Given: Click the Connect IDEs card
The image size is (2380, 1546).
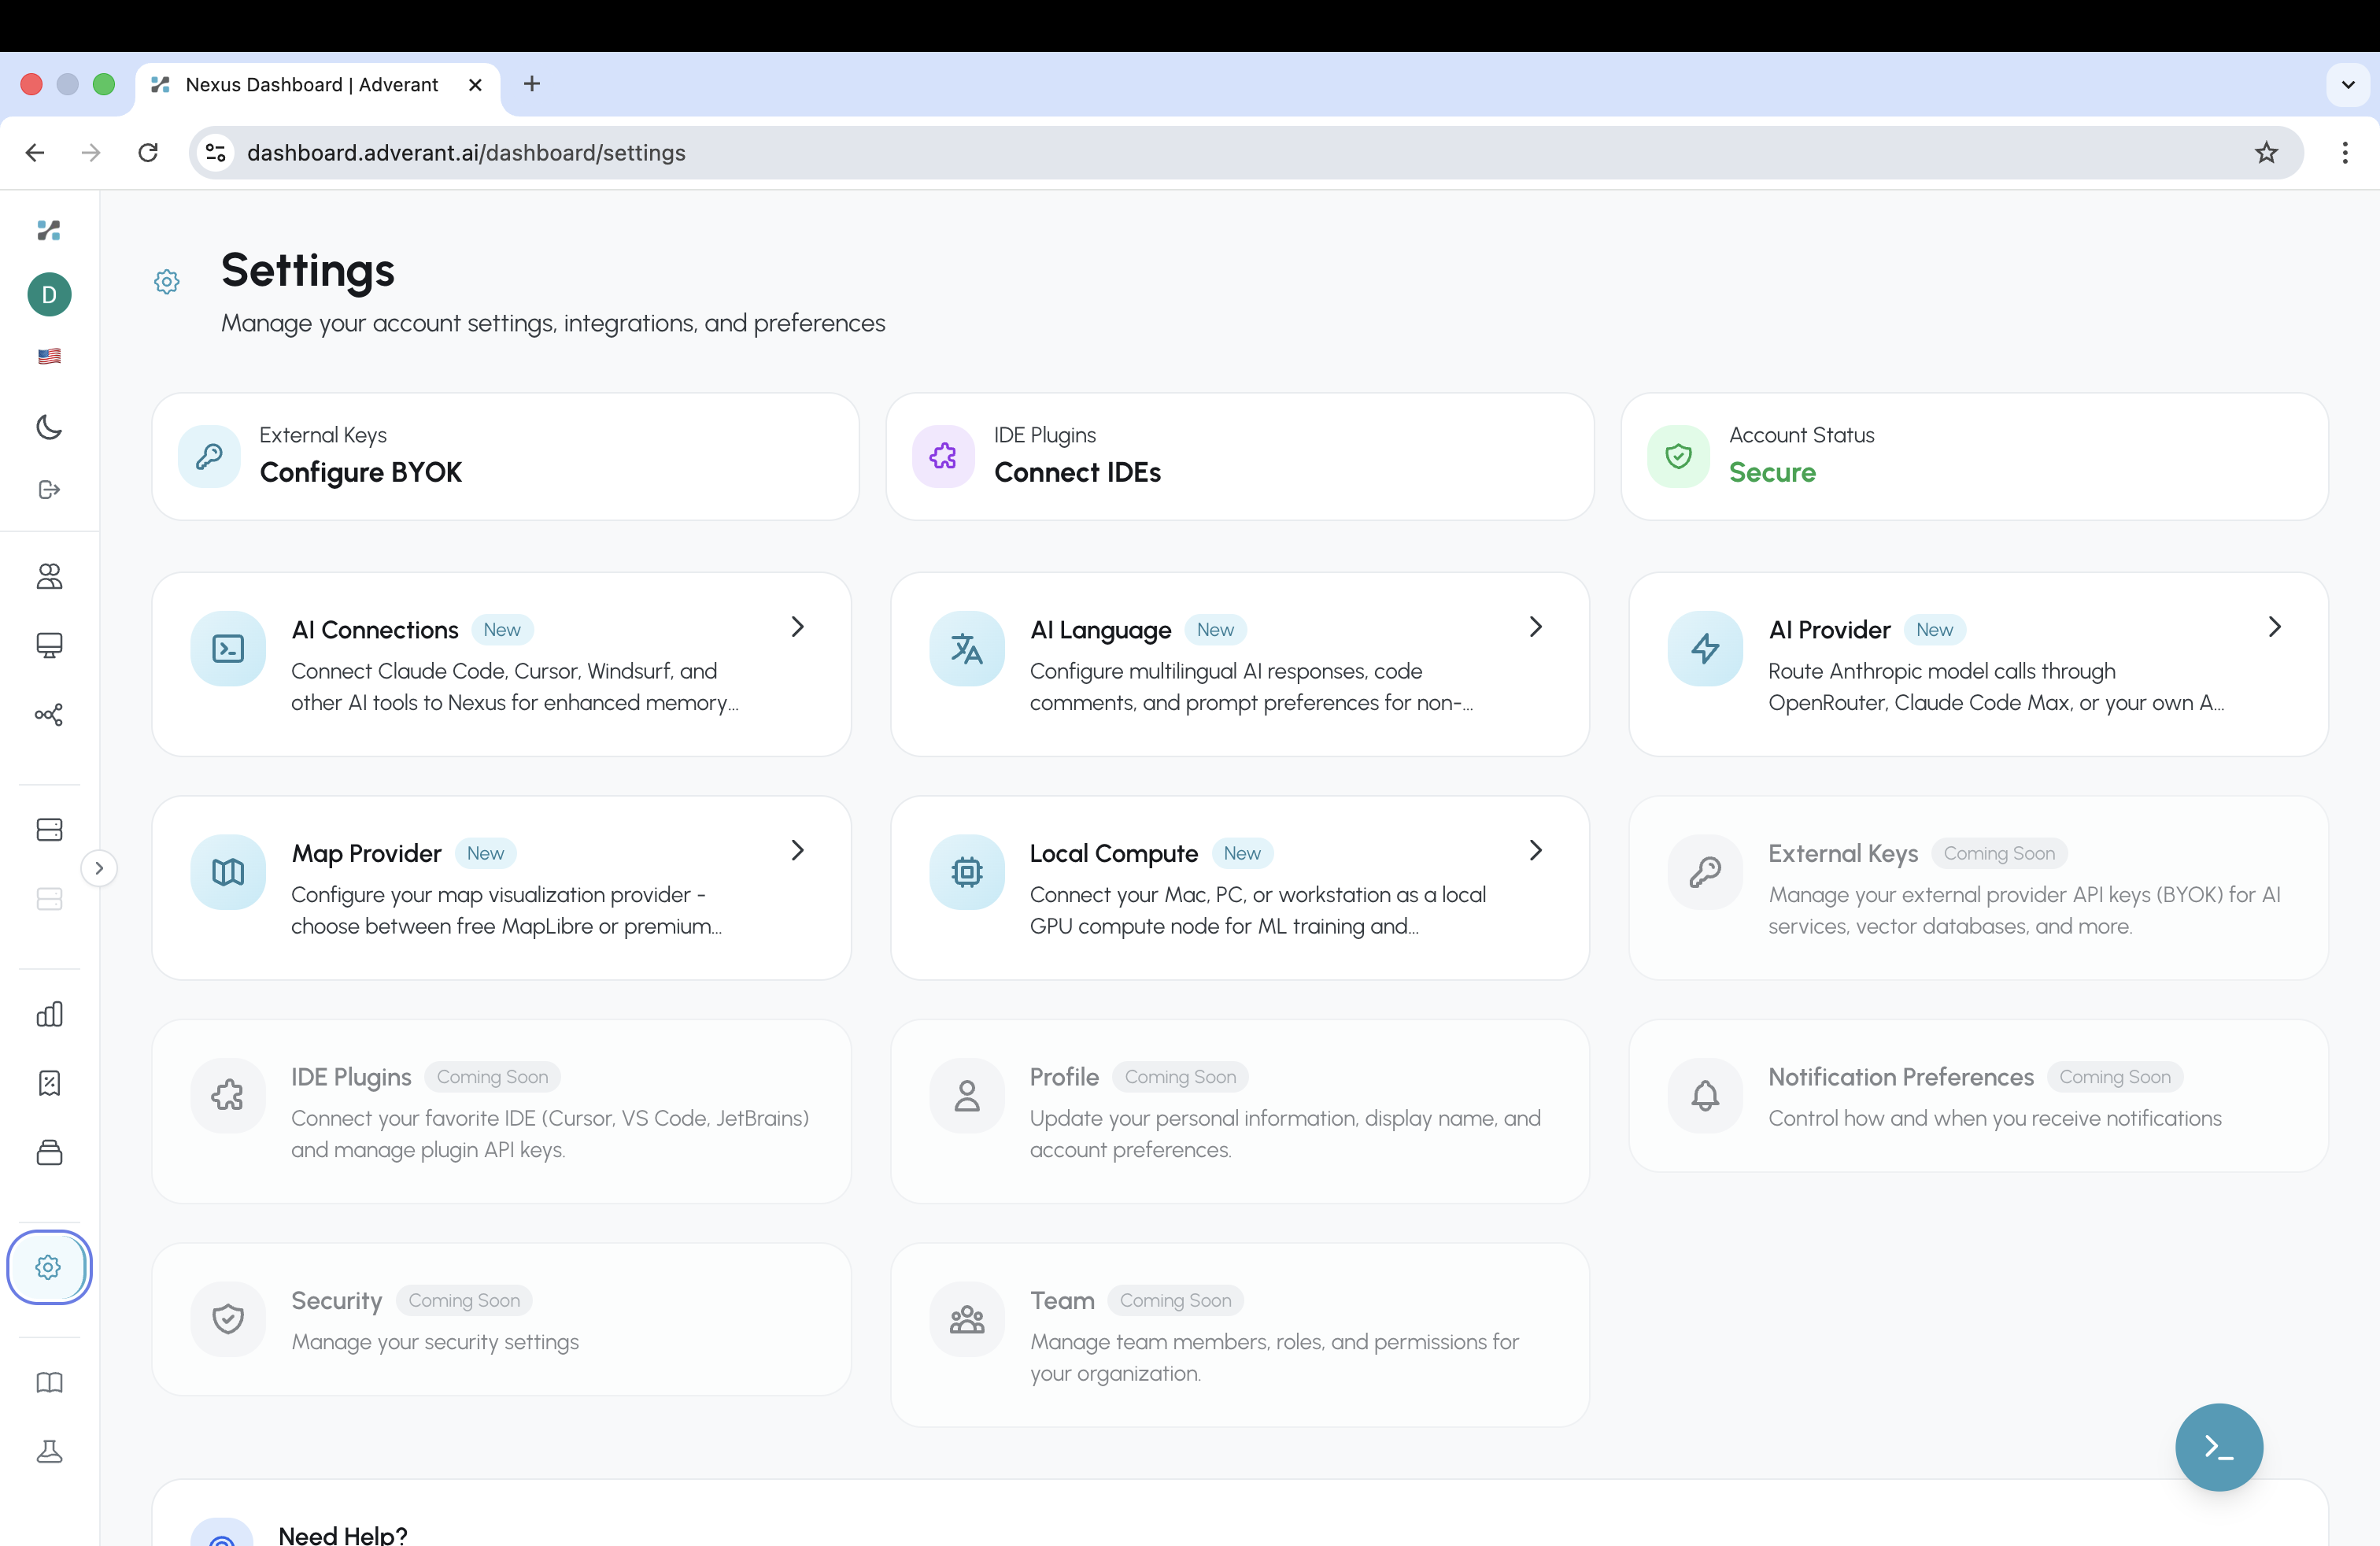Looking at the screenshot, I should tap(1239, 457).
